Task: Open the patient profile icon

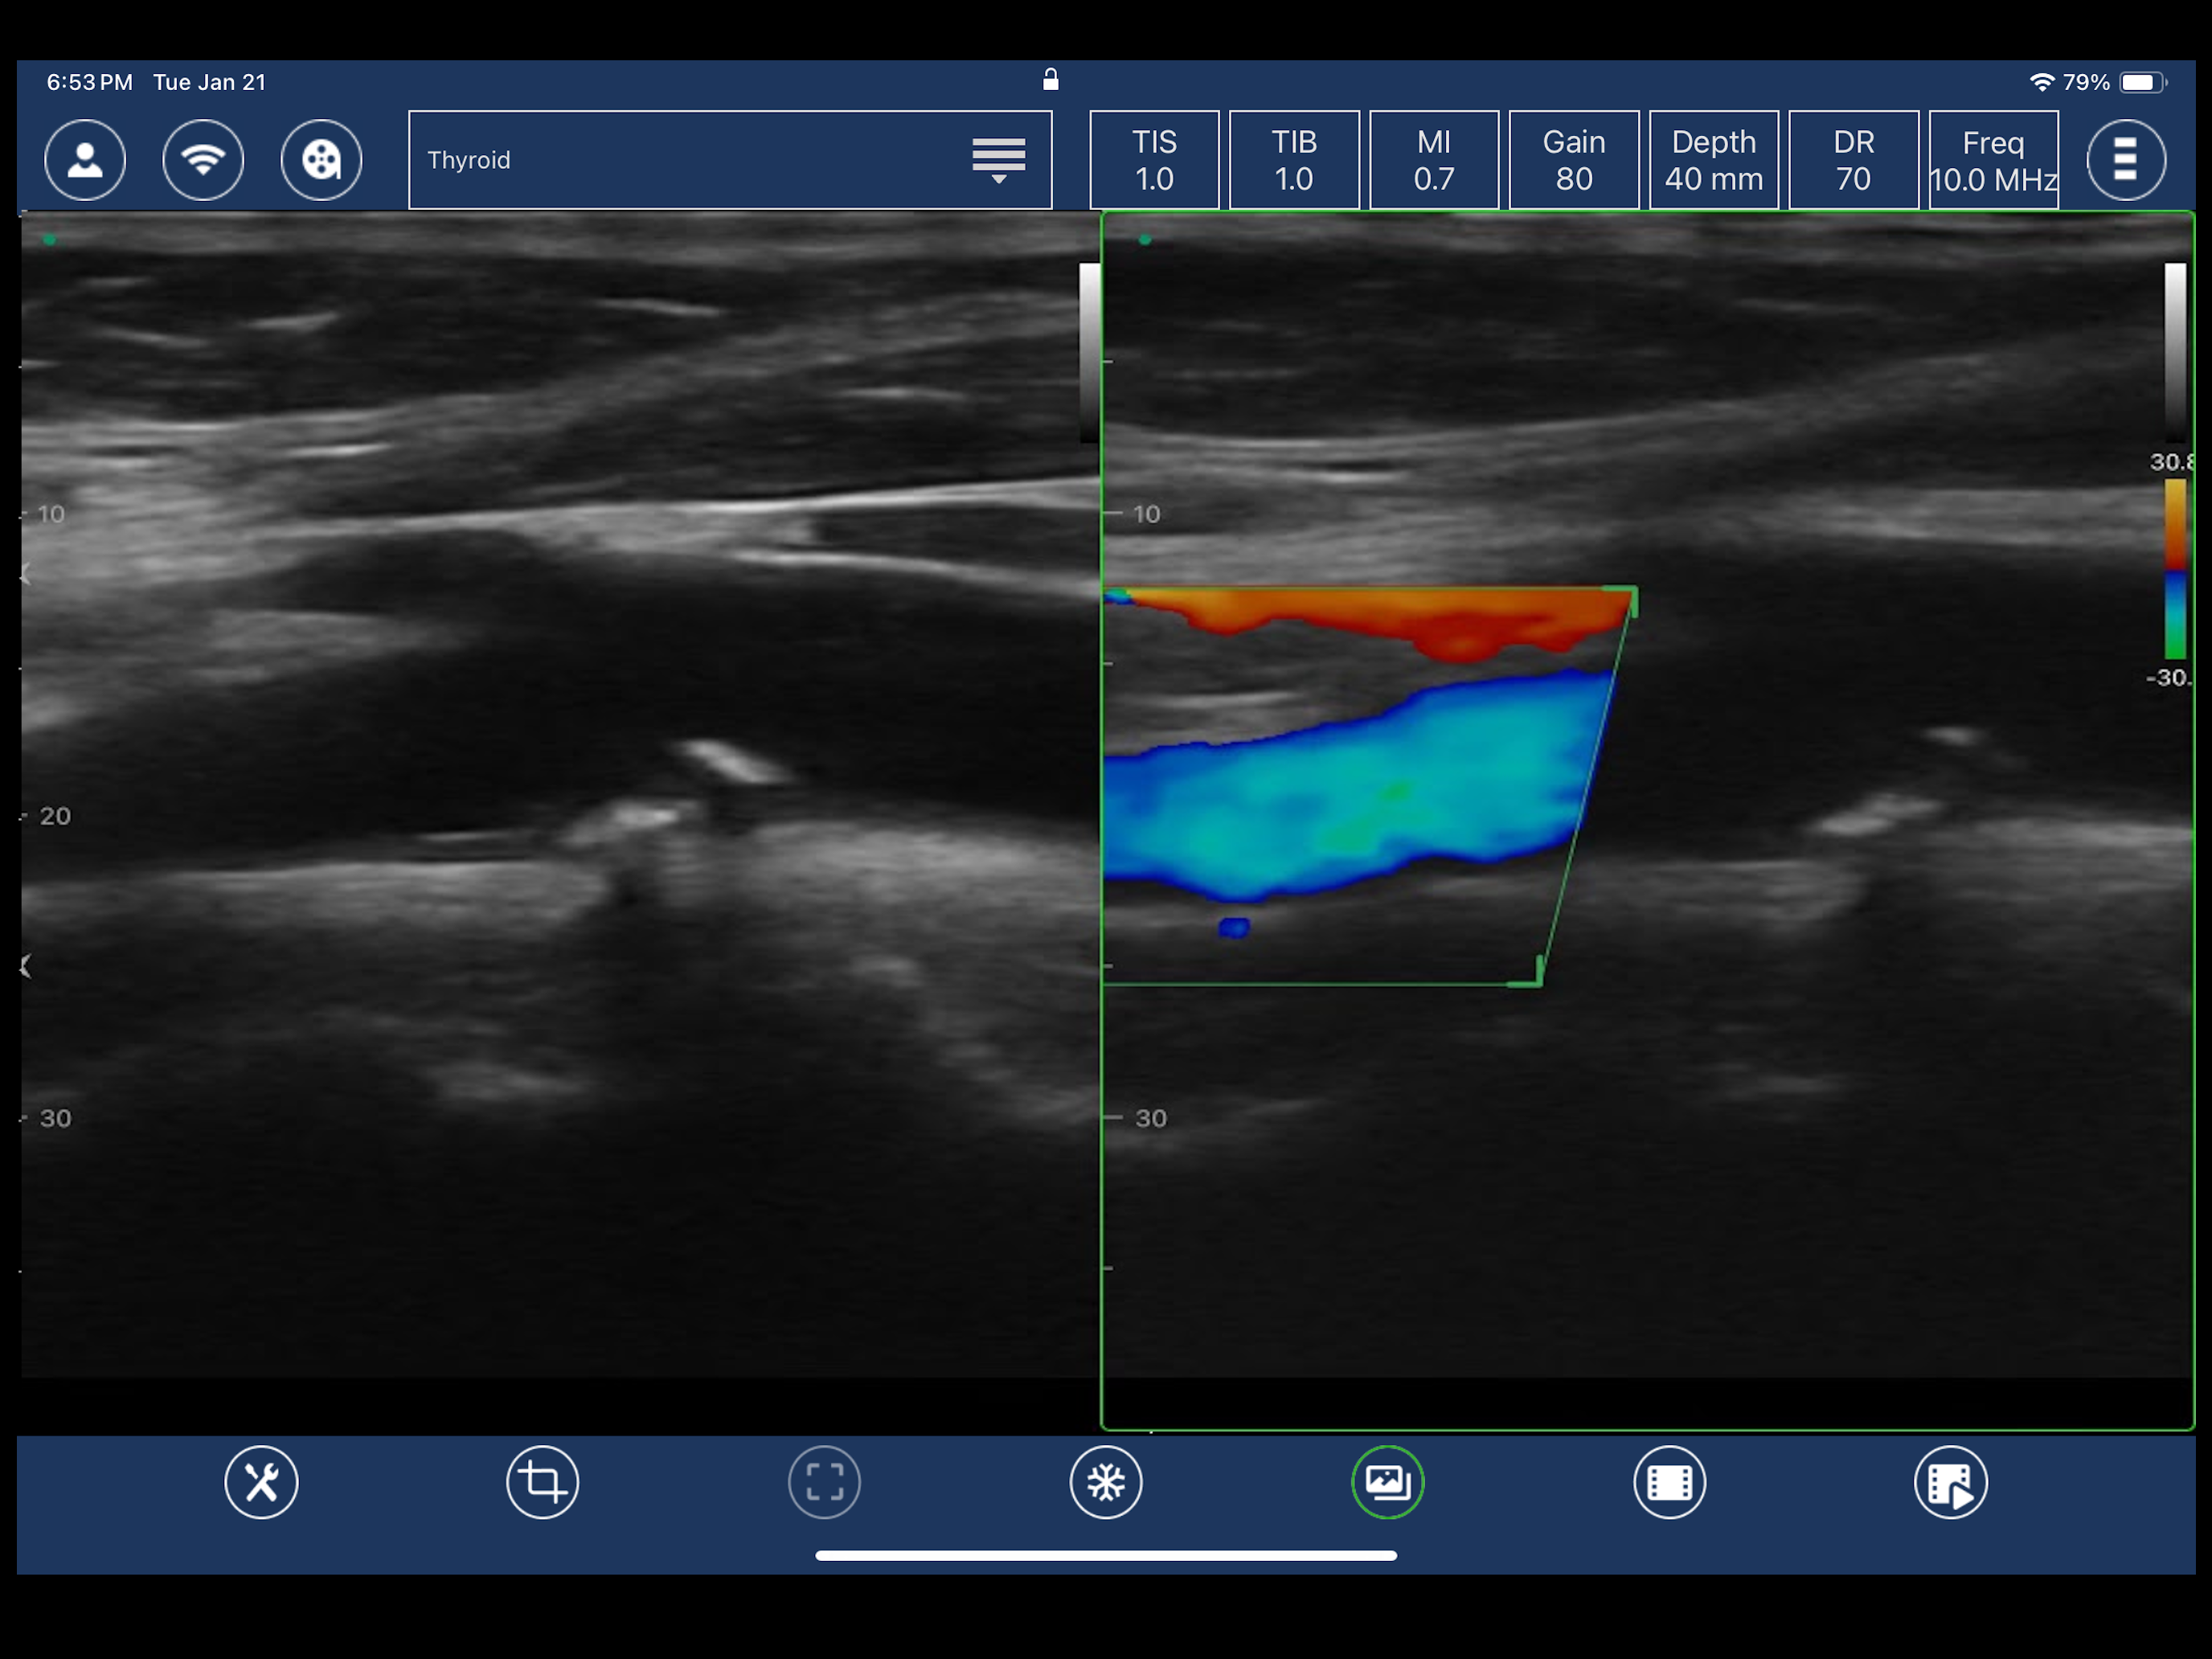Action: 85,160
